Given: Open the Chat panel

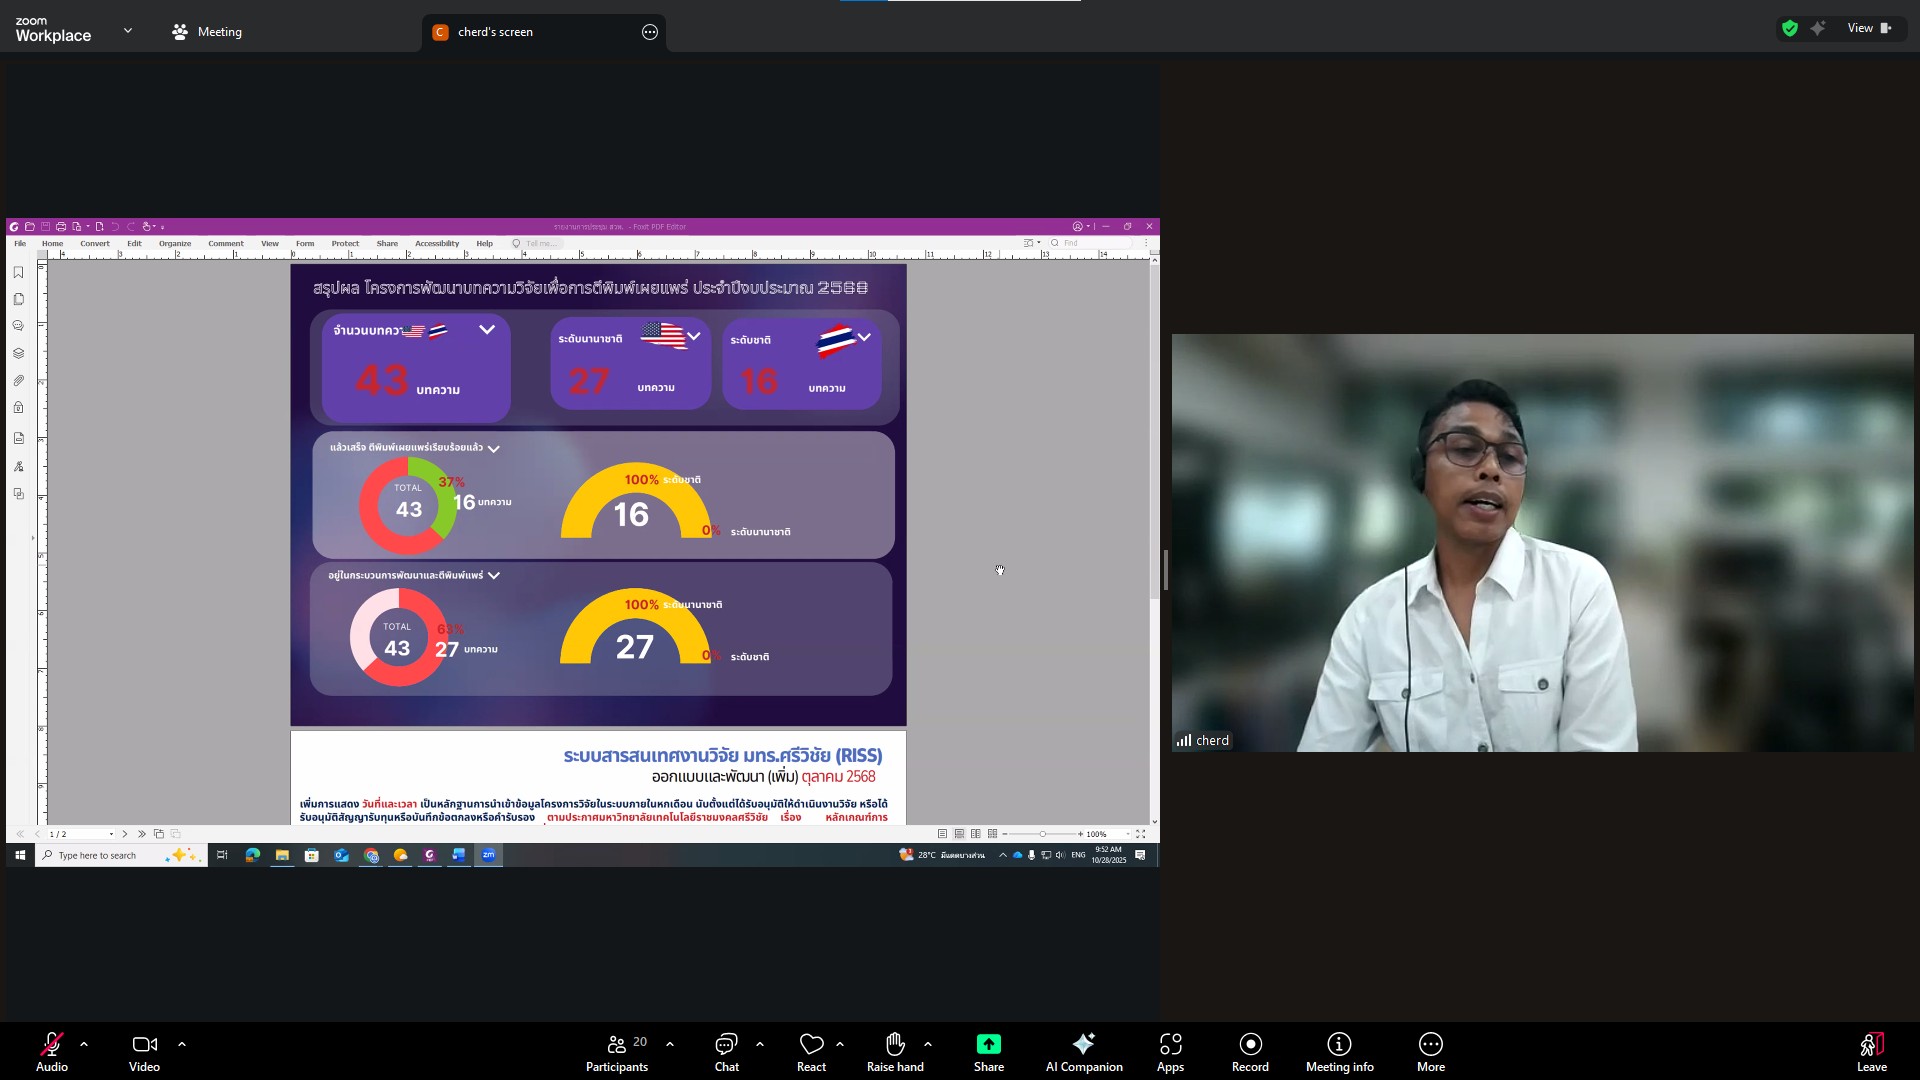Looking at the screenshot, I should tap(726, 1051).
